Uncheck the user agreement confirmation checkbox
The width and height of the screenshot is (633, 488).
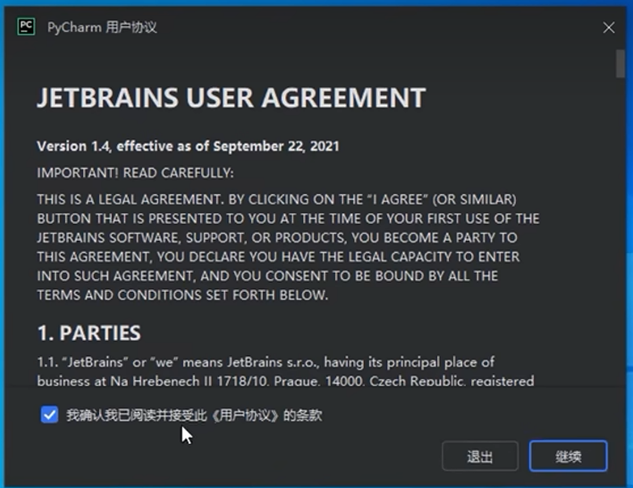point(49,415)
